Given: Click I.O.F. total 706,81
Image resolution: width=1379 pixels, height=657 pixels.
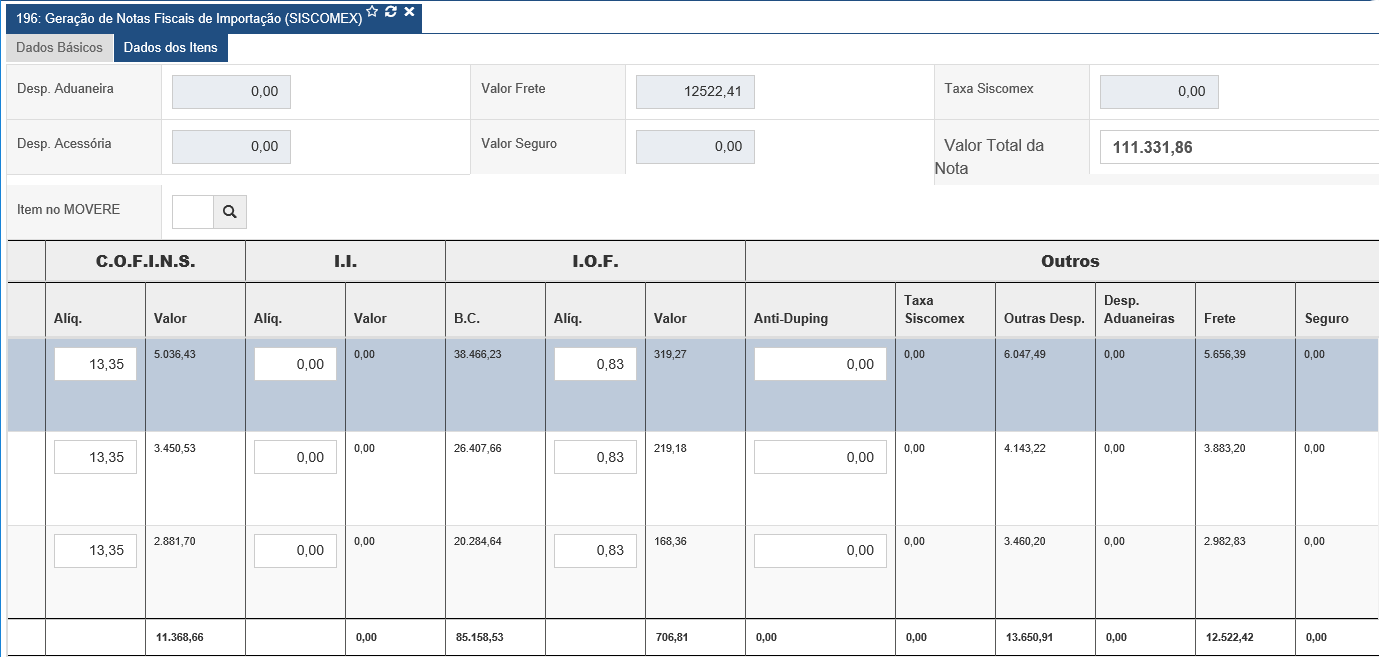Looking at the screenshot, I should tap(671, 637).
